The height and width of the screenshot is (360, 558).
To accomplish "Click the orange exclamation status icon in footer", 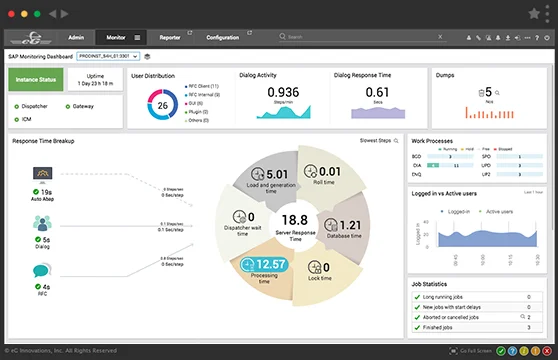I will pos(535,351).
